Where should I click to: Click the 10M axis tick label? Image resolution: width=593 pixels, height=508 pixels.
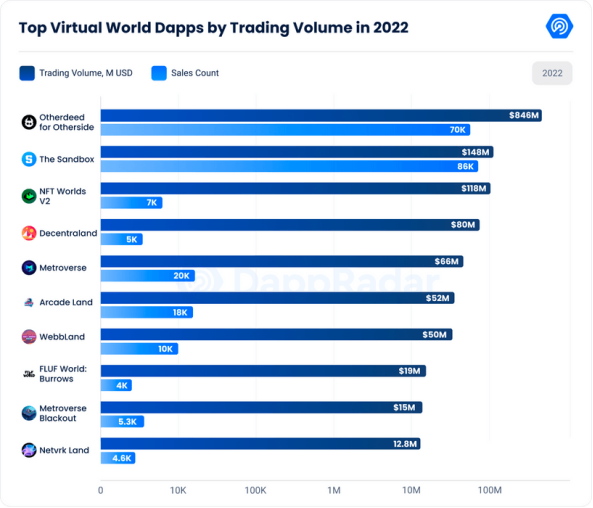[x=411, y=490]
